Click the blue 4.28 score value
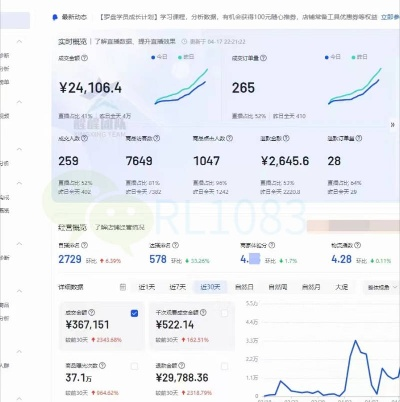The height and width of the screenshot is (402, 400). [341, 259]
